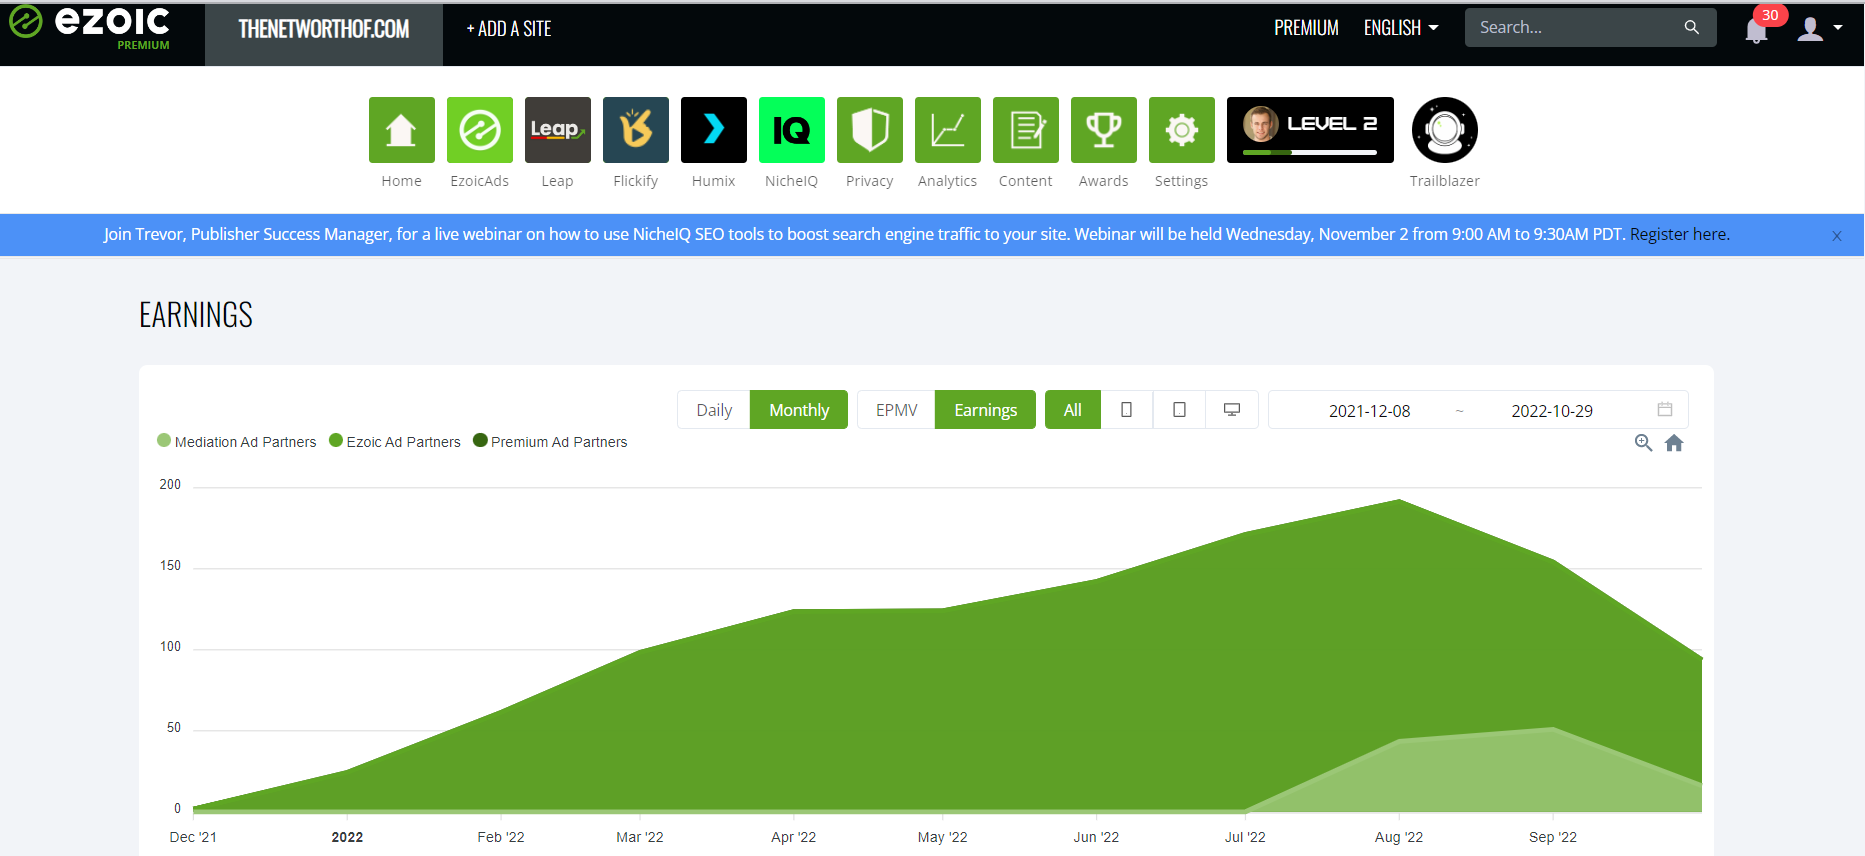Click the search magnifier icon

[1691, 27]
